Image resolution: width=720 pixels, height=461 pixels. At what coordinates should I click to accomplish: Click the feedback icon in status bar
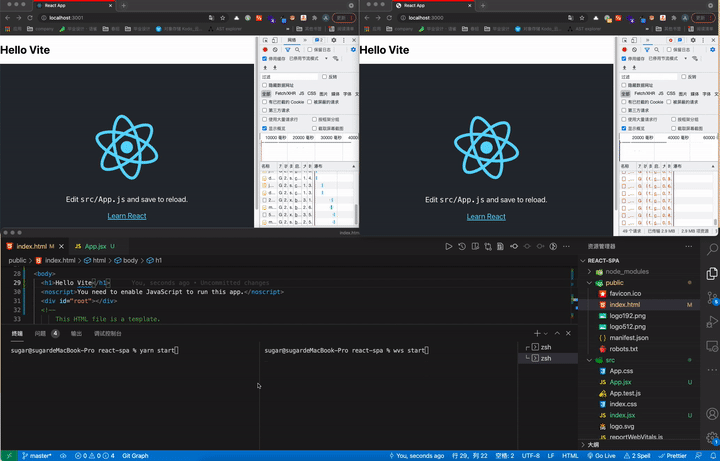[x=699, y=456]
